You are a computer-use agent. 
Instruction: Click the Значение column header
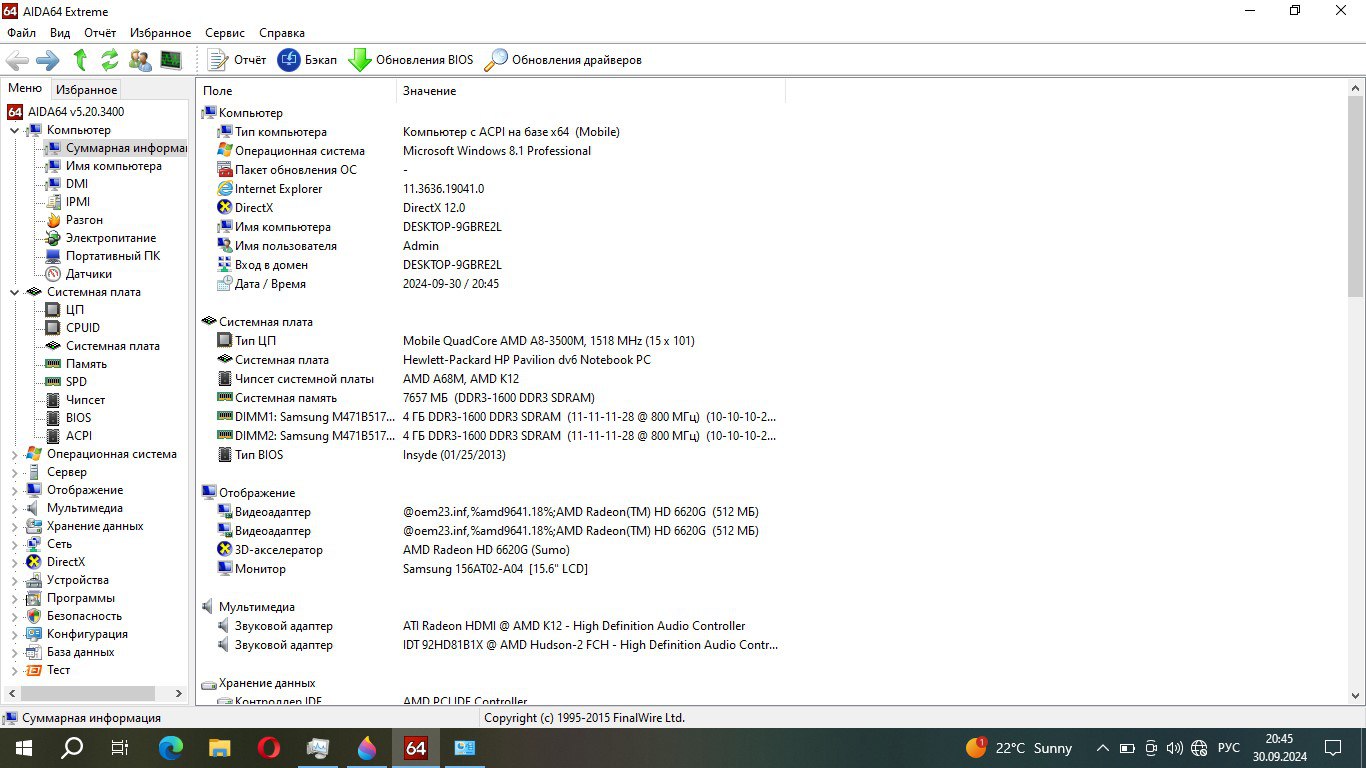pos(591,91)
